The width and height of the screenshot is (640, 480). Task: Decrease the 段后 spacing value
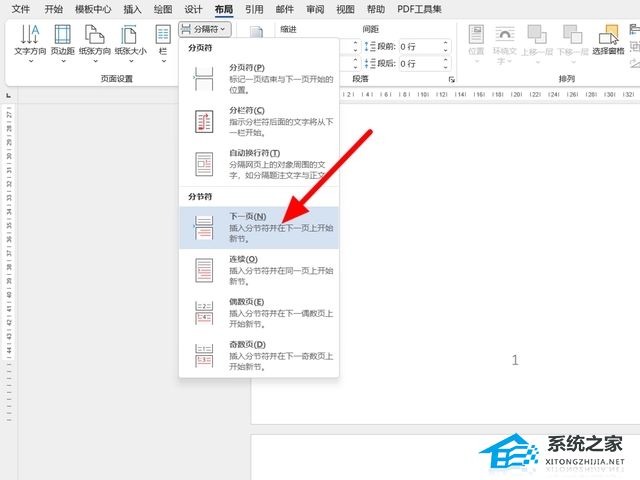coord(446,67)
